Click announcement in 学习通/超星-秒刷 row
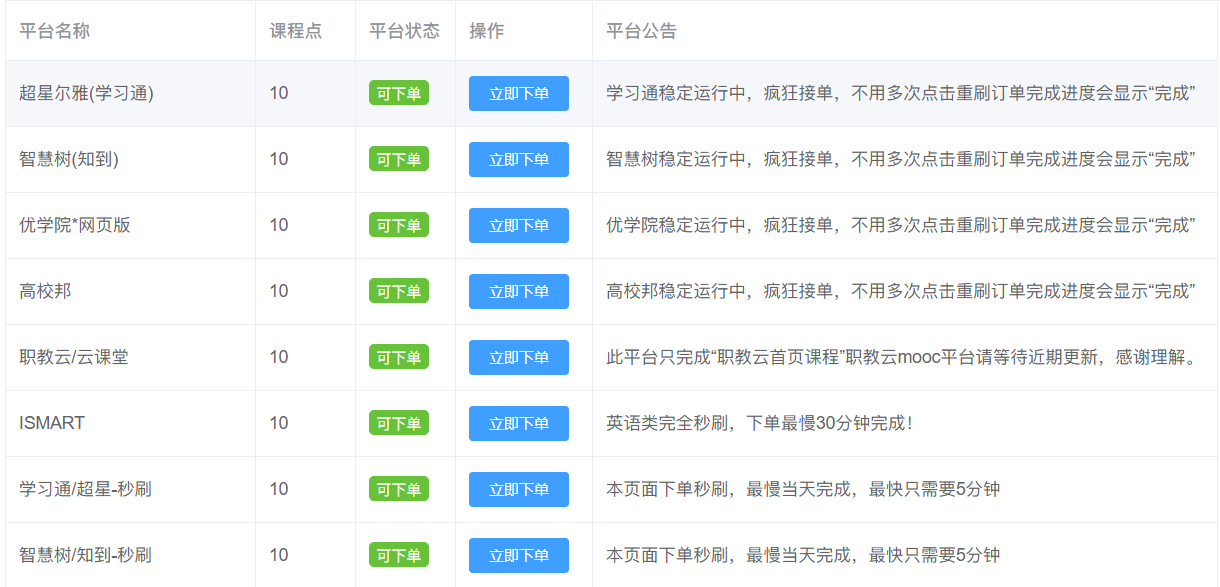The image size is (1220, 587). [803, 489]
